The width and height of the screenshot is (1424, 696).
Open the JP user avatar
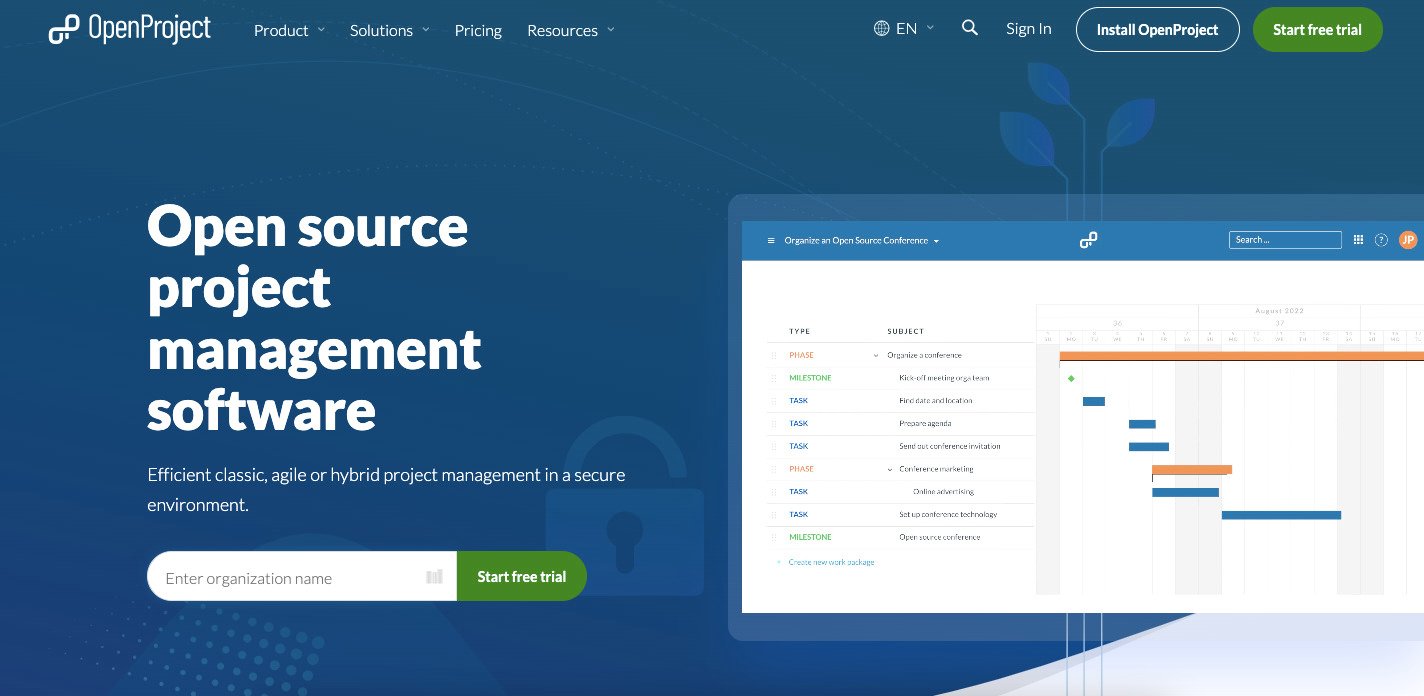1408,240
